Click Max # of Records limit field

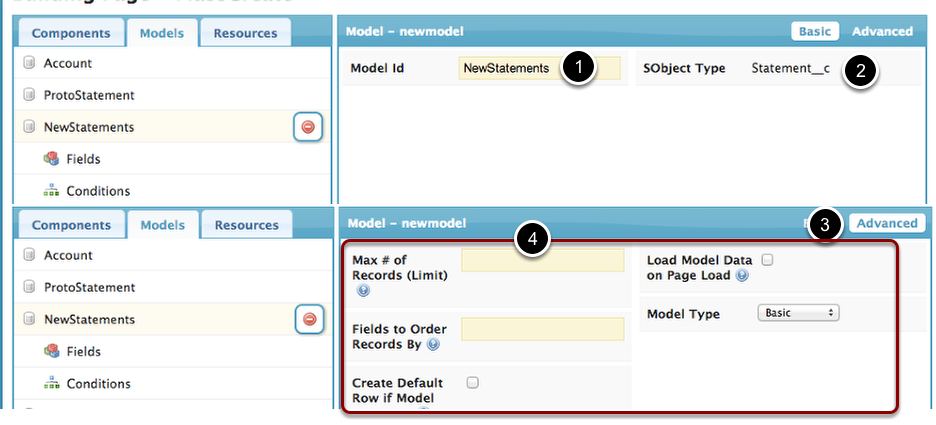coord(542,261)
